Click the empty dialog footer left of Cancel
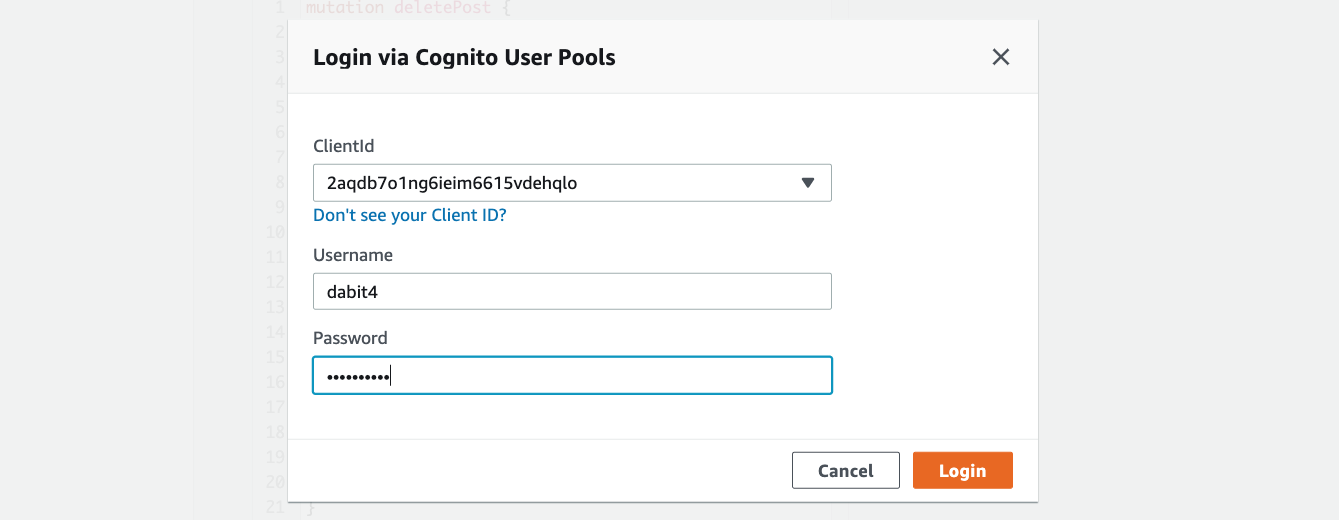The width and height of the screenshot is (1339, 520). (540, 471)
